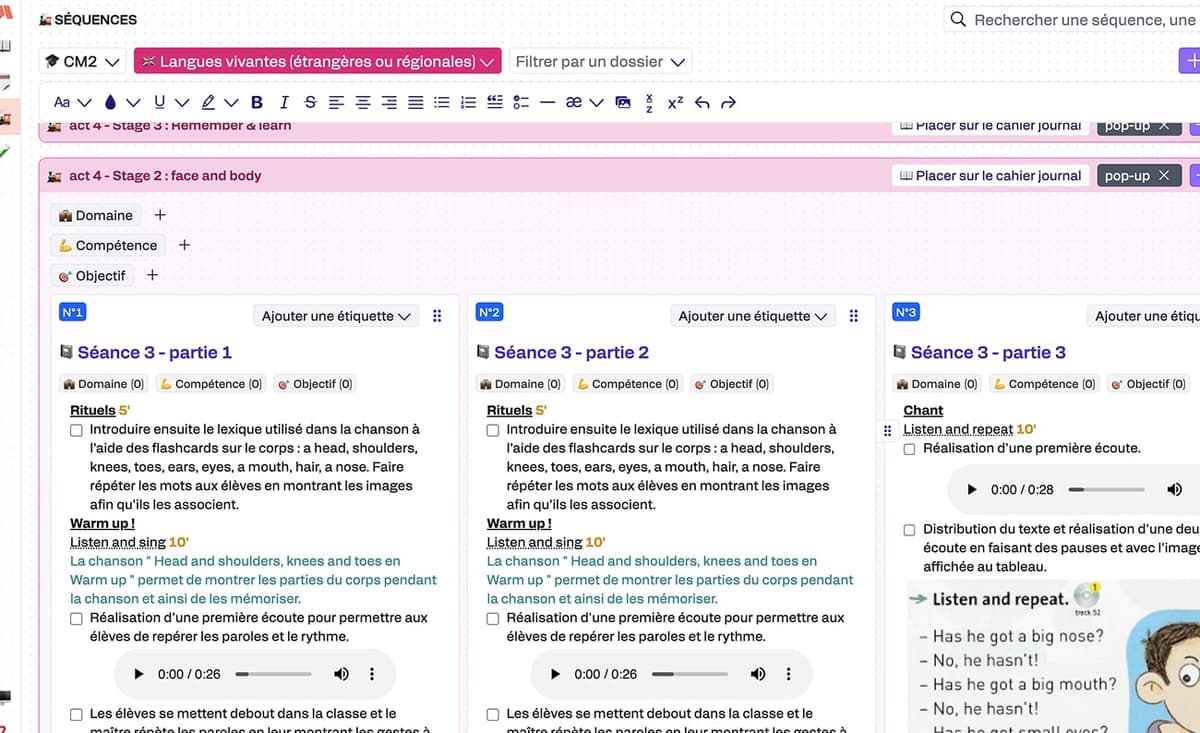Viewport: 1200px width, 733px height.
Task: Click the strikethrough text icon
Action: coord(309,102)
